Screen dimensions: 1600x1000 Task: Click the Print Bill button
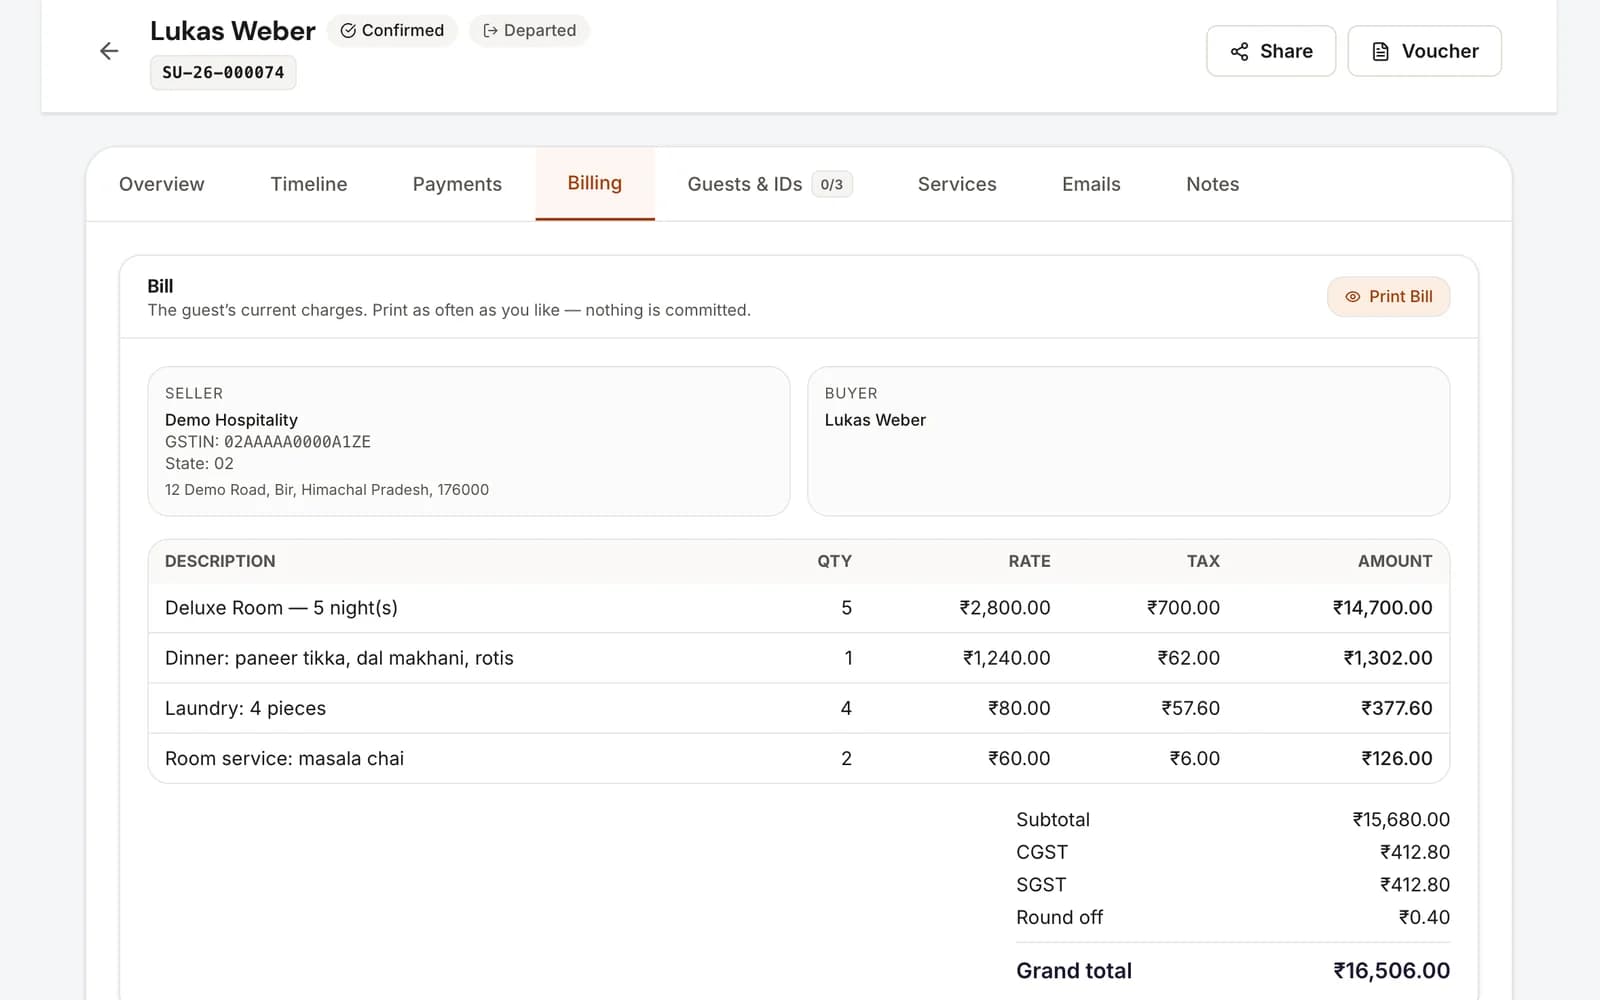tap(1388, 297)
